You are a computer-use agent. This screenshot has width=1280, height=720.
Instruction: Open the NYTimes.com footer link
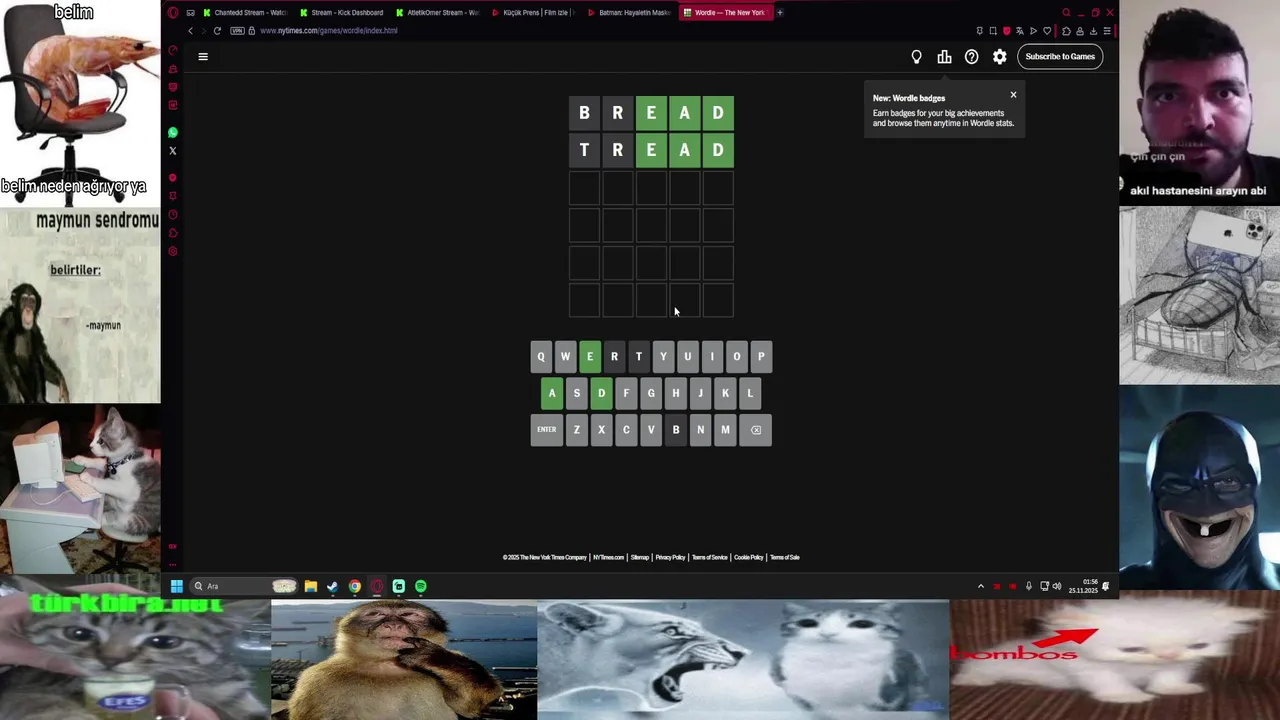click(x=608, y=558)
